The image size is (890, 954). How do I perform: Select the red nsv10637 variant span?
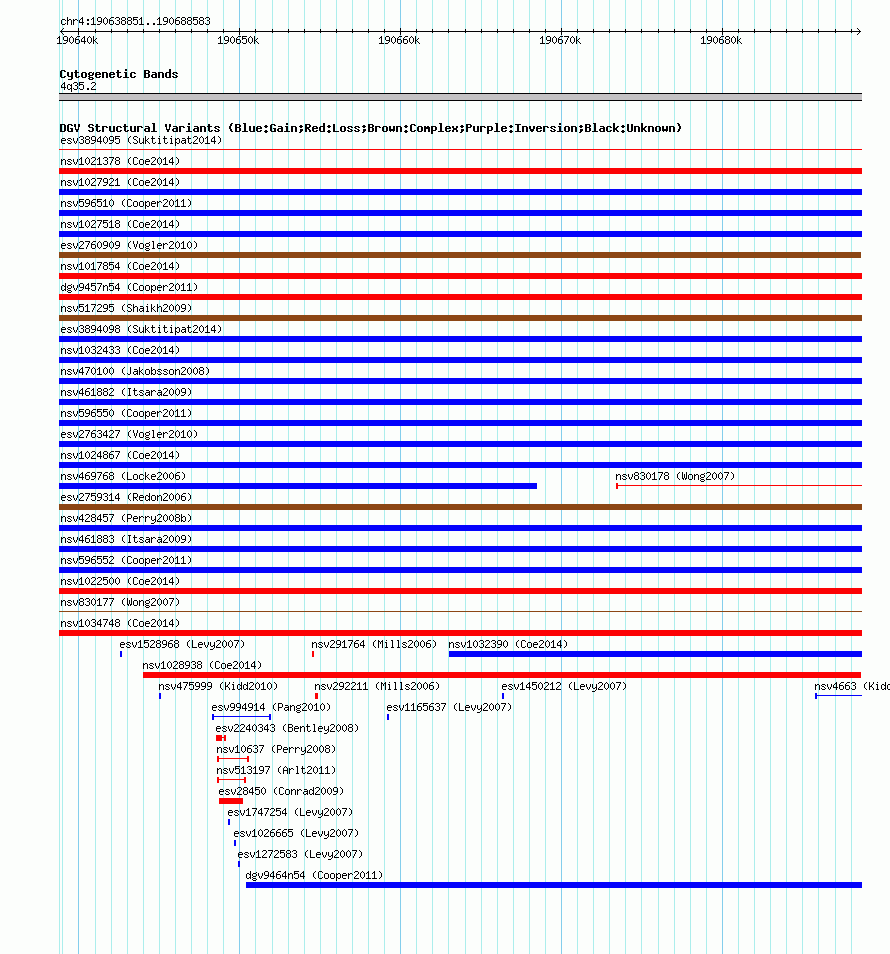(233, 759)
